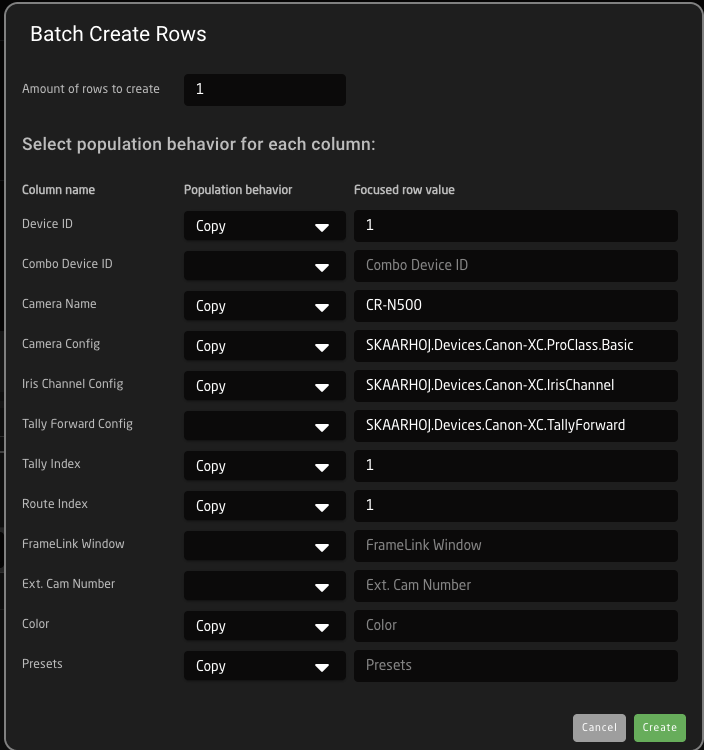Edit Color value field
The height and width of the screenshot is (750, 704).
(516, 626)
